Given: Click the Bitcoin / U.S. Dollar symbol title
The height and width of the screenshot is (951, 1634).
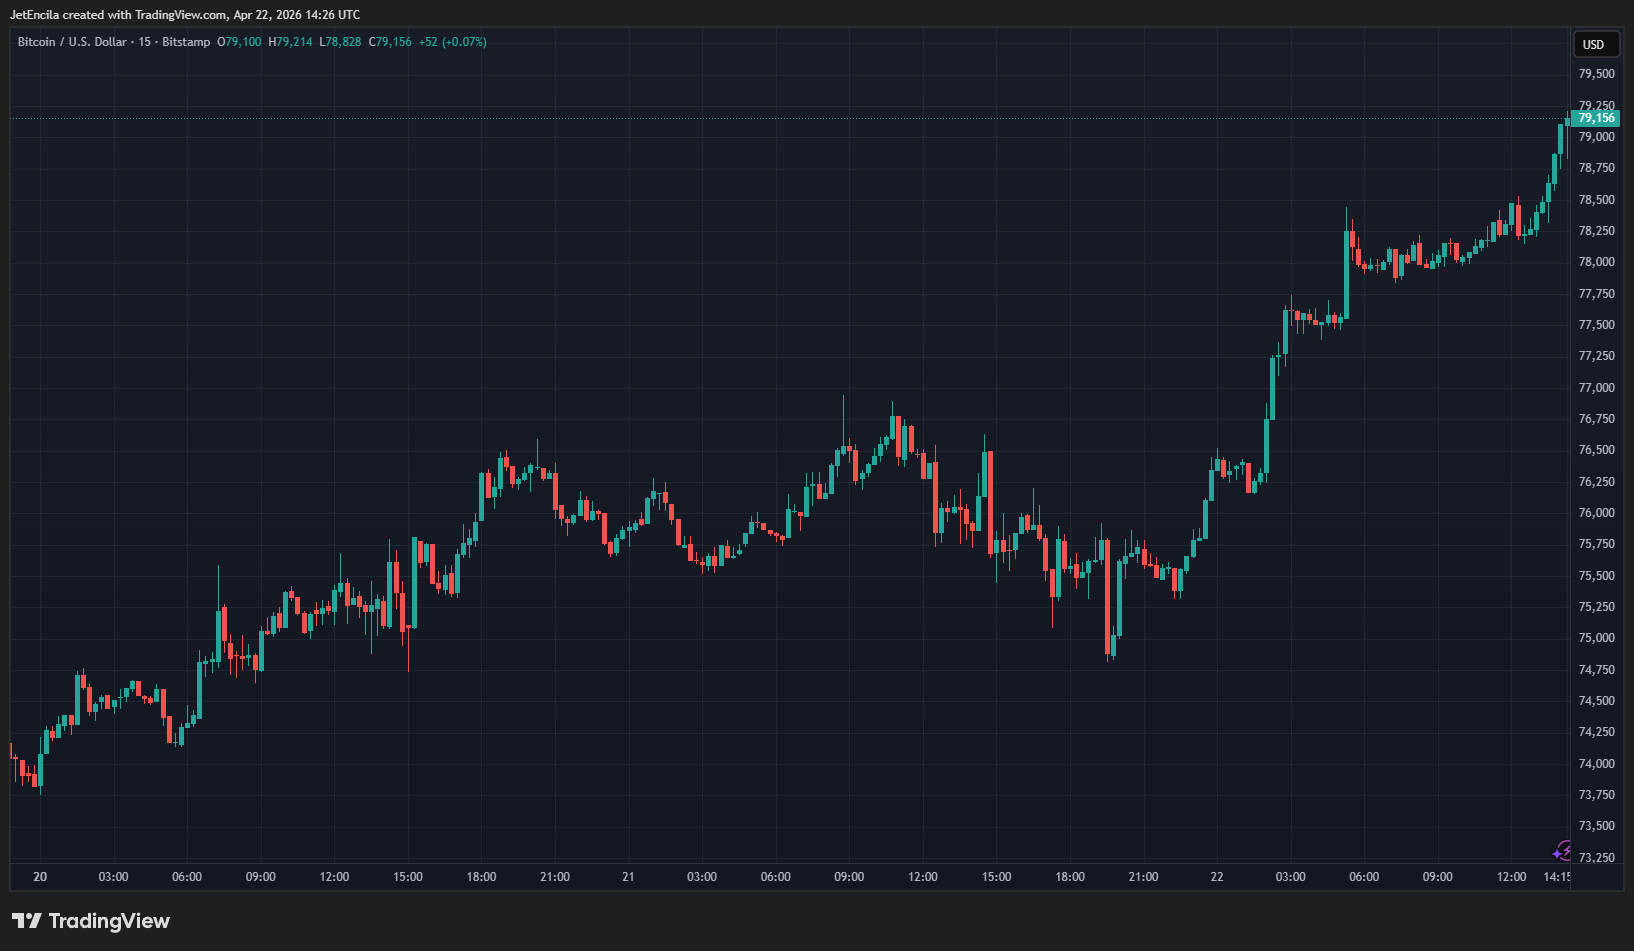Looking at the screenshot, I should (x=72, y=42).
